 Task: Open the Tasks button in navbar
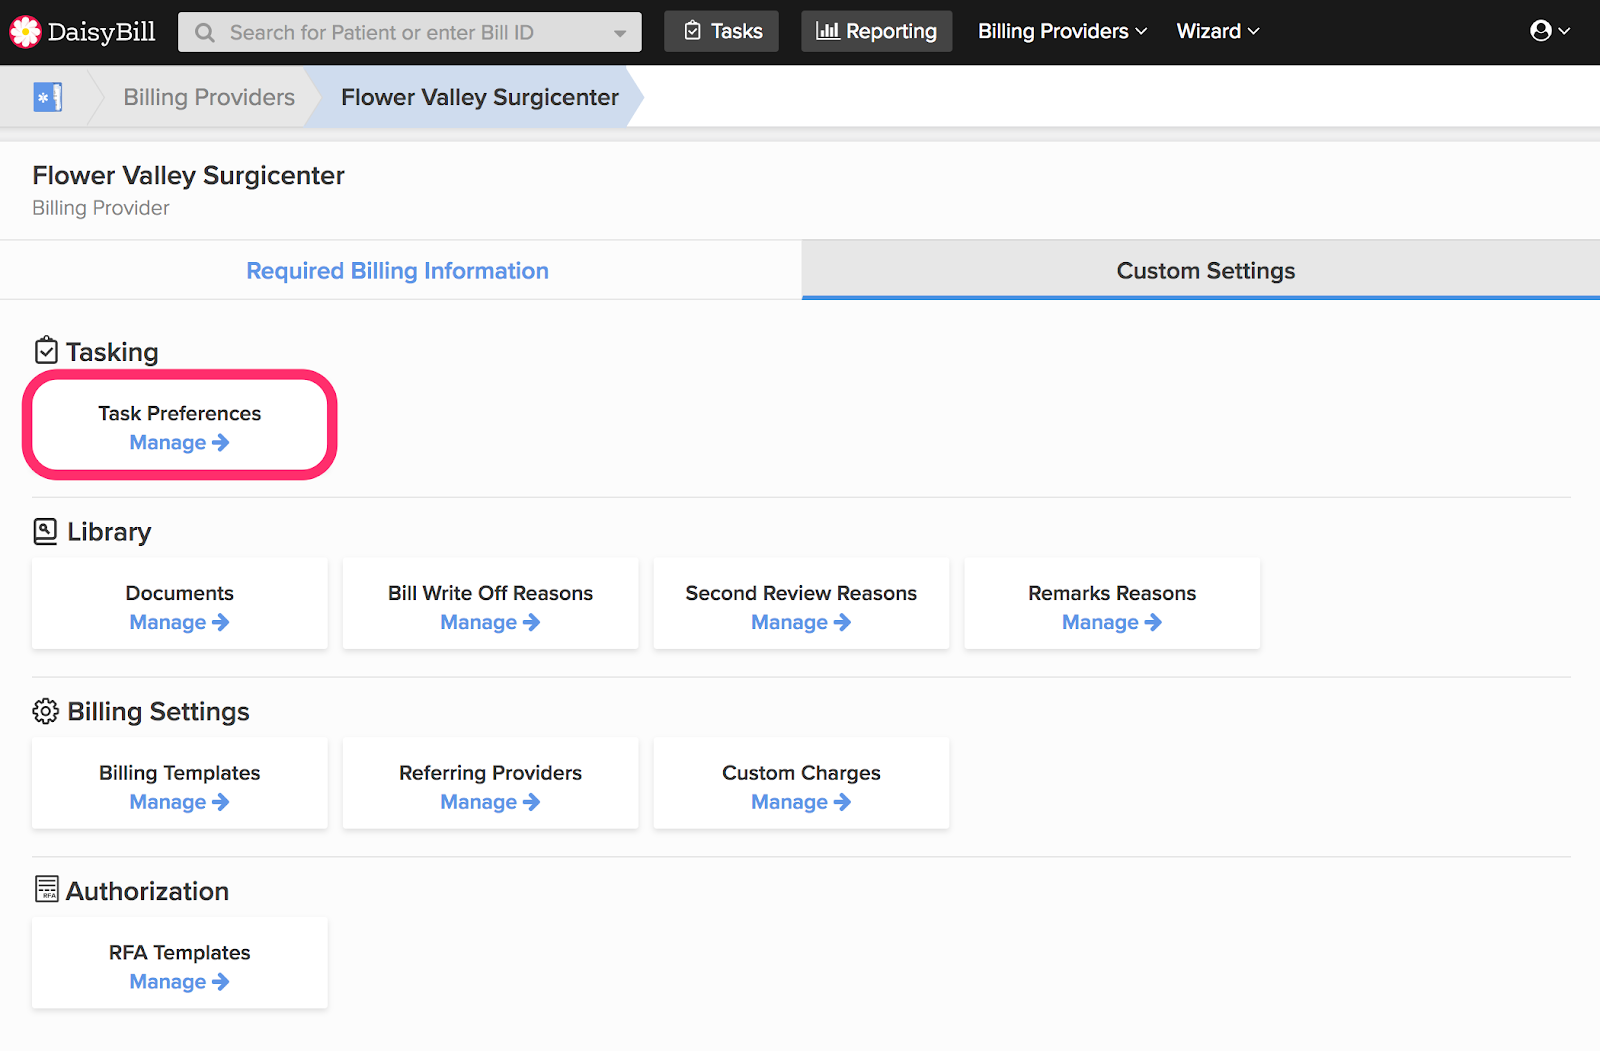pos(722,32)
